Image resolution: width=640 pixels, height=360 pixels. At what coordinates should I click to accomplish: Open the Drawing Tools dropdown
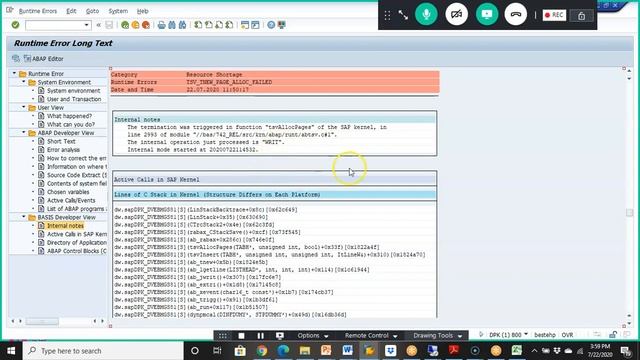[x=438, y=336]
